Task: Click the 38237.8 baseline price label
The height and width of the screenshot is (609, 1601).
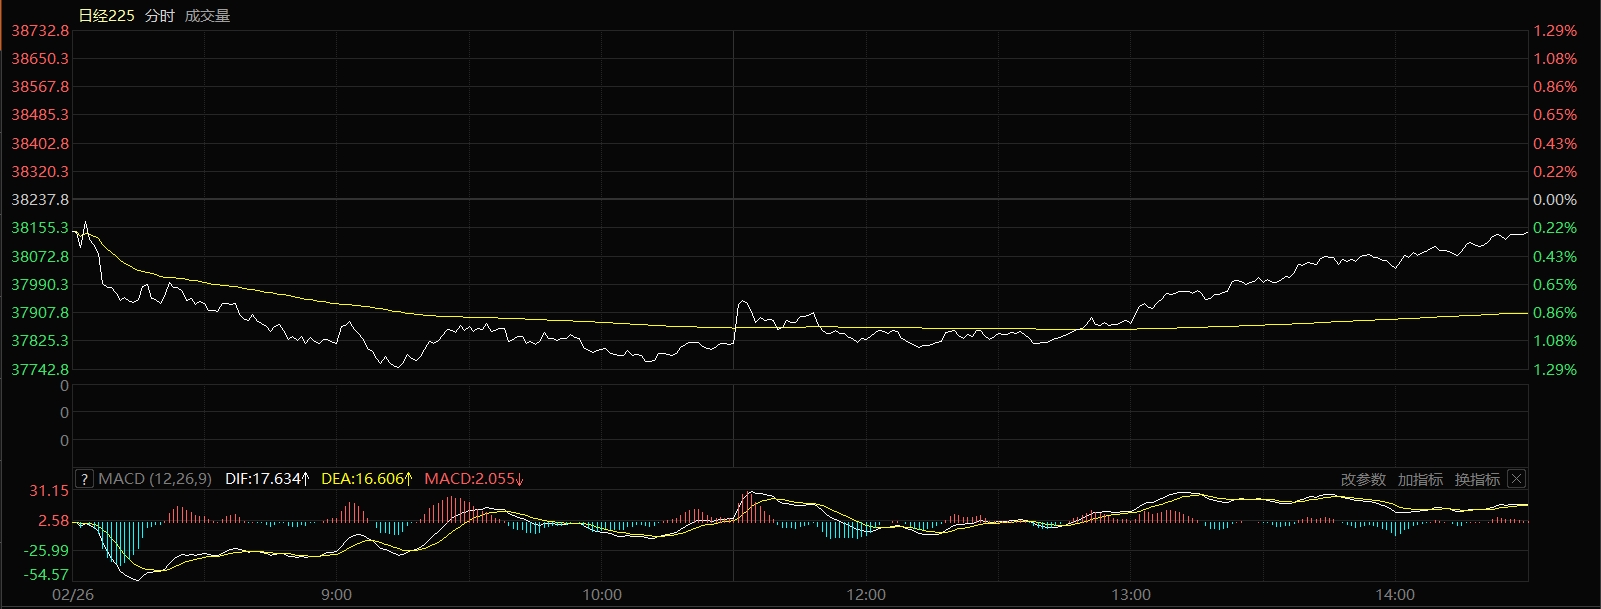Action: coord(40,200)
